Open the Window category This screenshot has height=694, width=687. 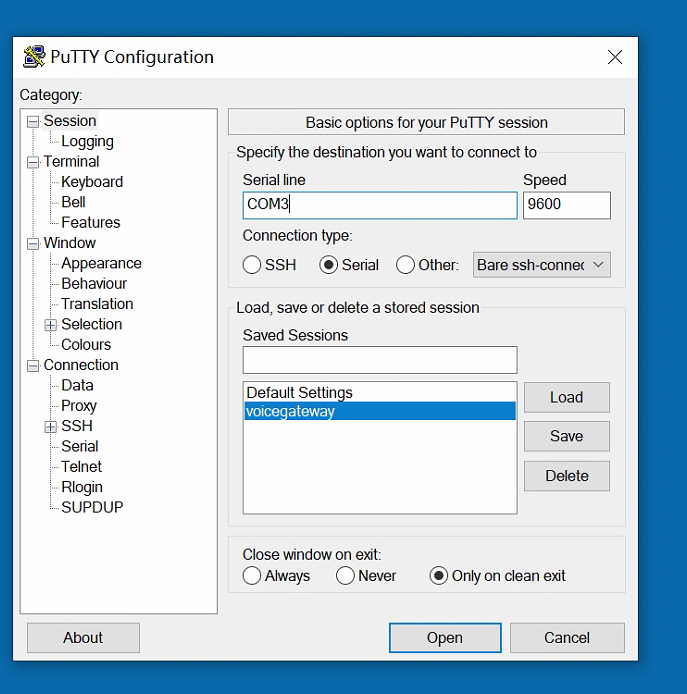click(69, 243)
